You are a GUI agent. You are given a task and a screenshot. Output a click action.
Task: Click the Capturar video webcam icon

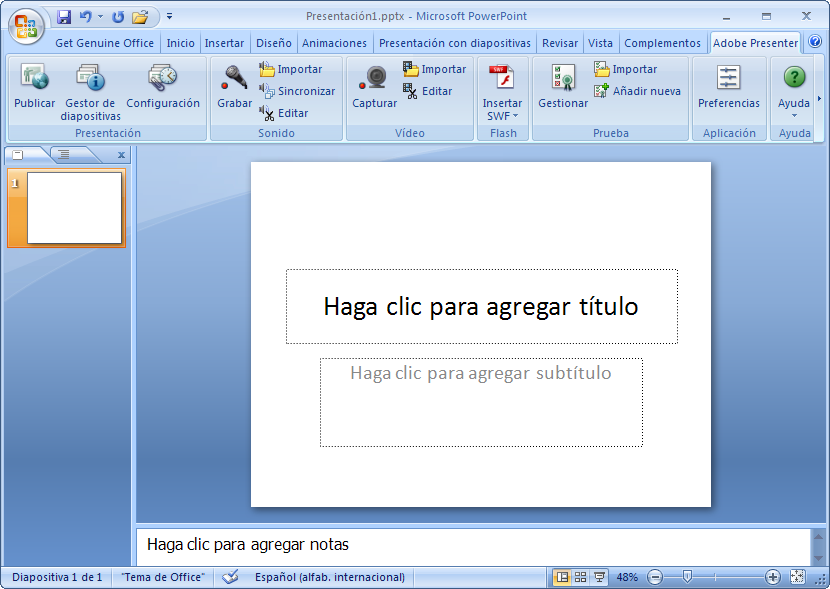[x=375, y=78]
